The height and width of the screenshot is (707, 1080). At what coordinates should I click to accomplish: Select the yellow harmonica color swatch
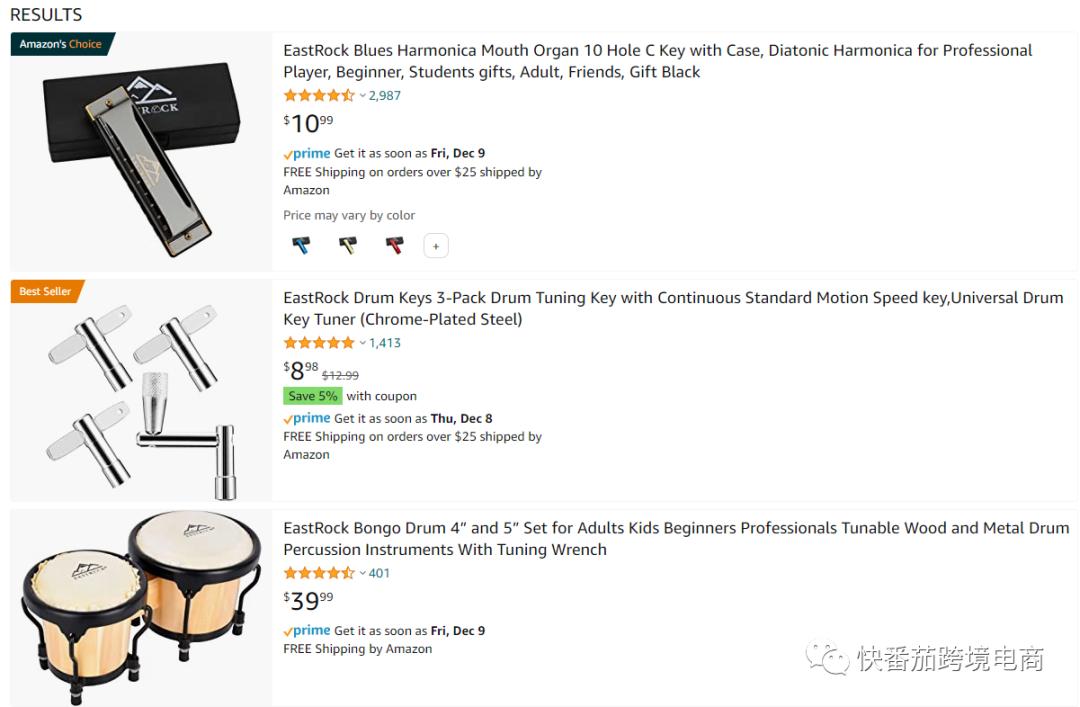(x=348, y=245)
